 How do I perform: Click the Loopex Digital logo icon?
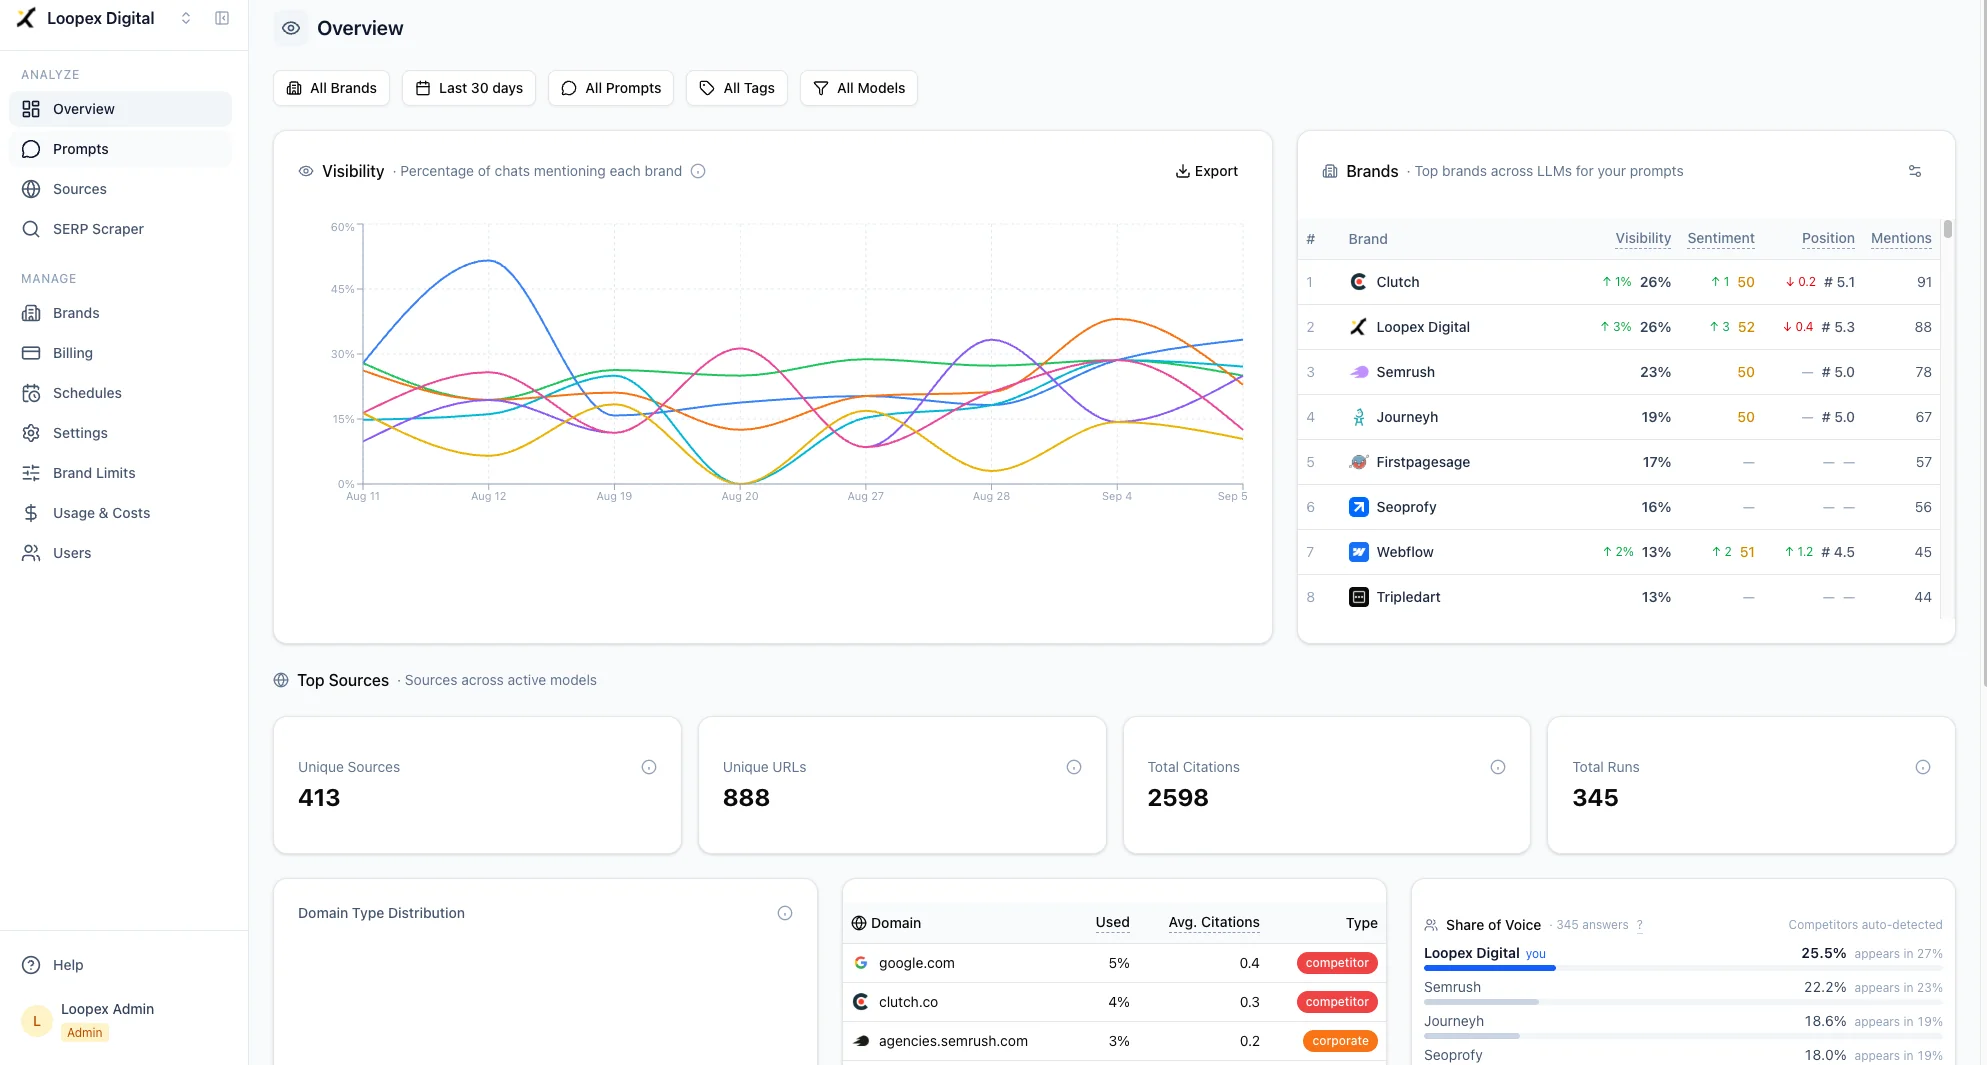point(26,18)
